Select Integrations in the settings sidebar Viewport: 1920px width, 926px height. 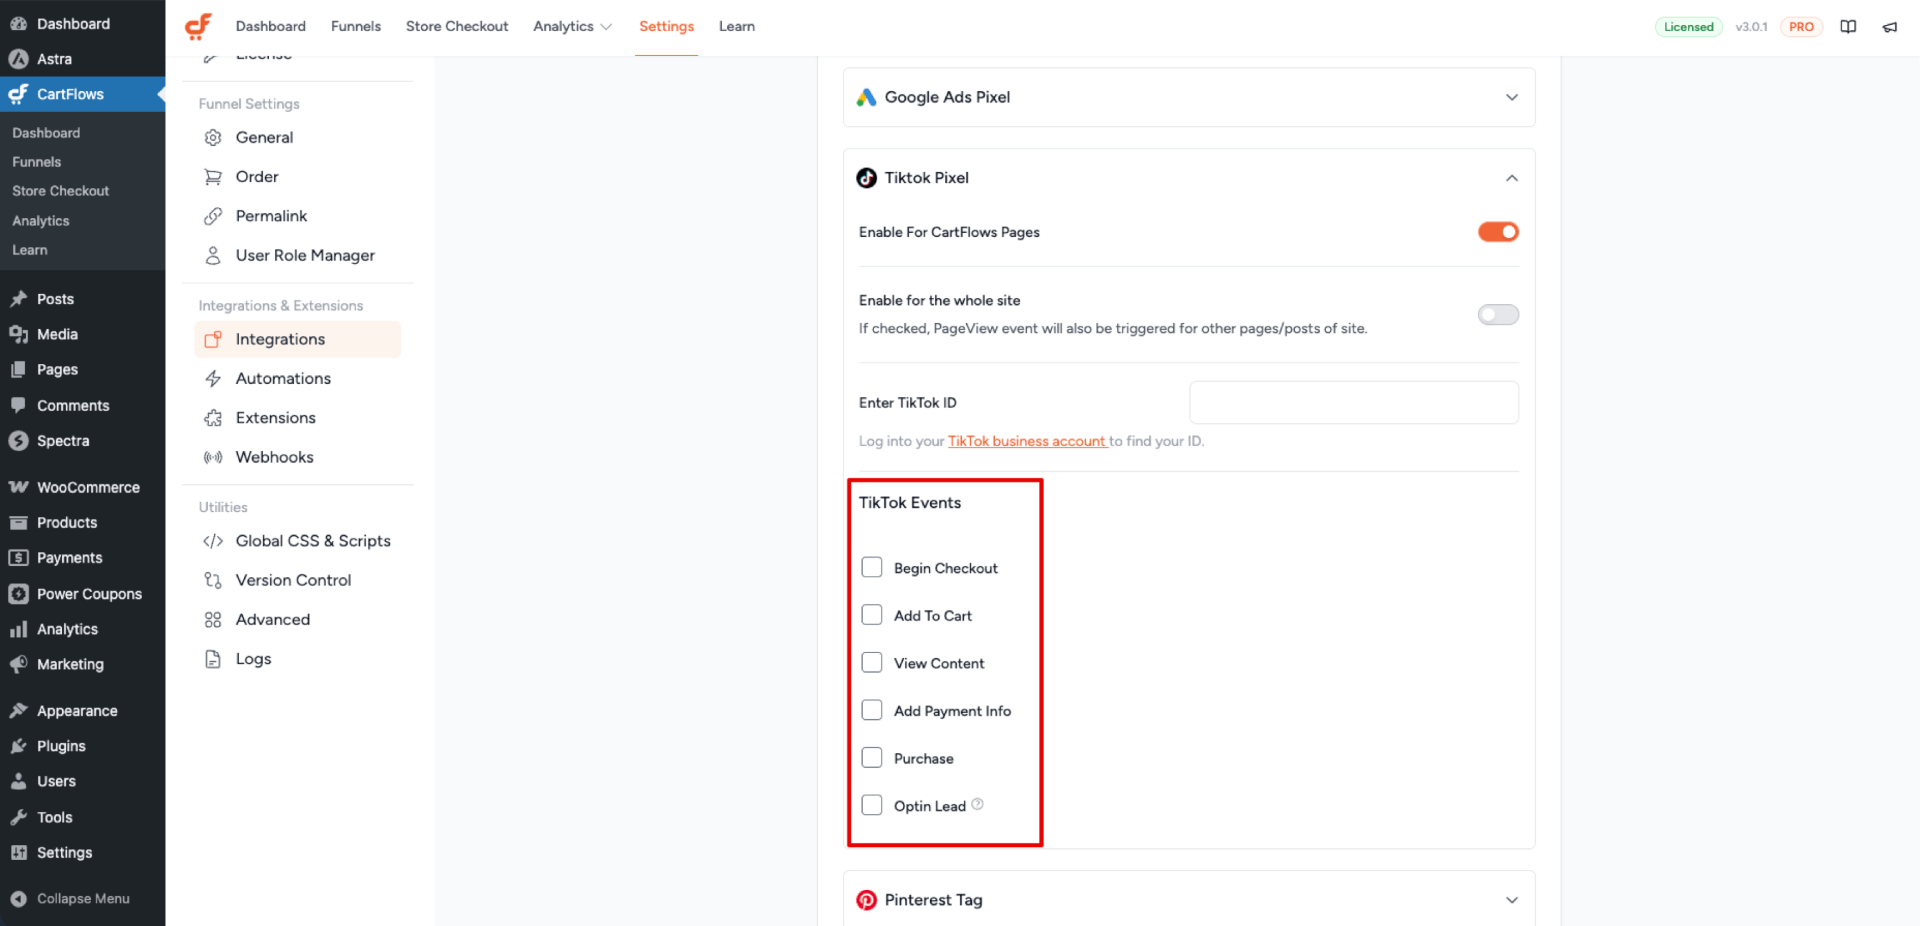(298, 339)
